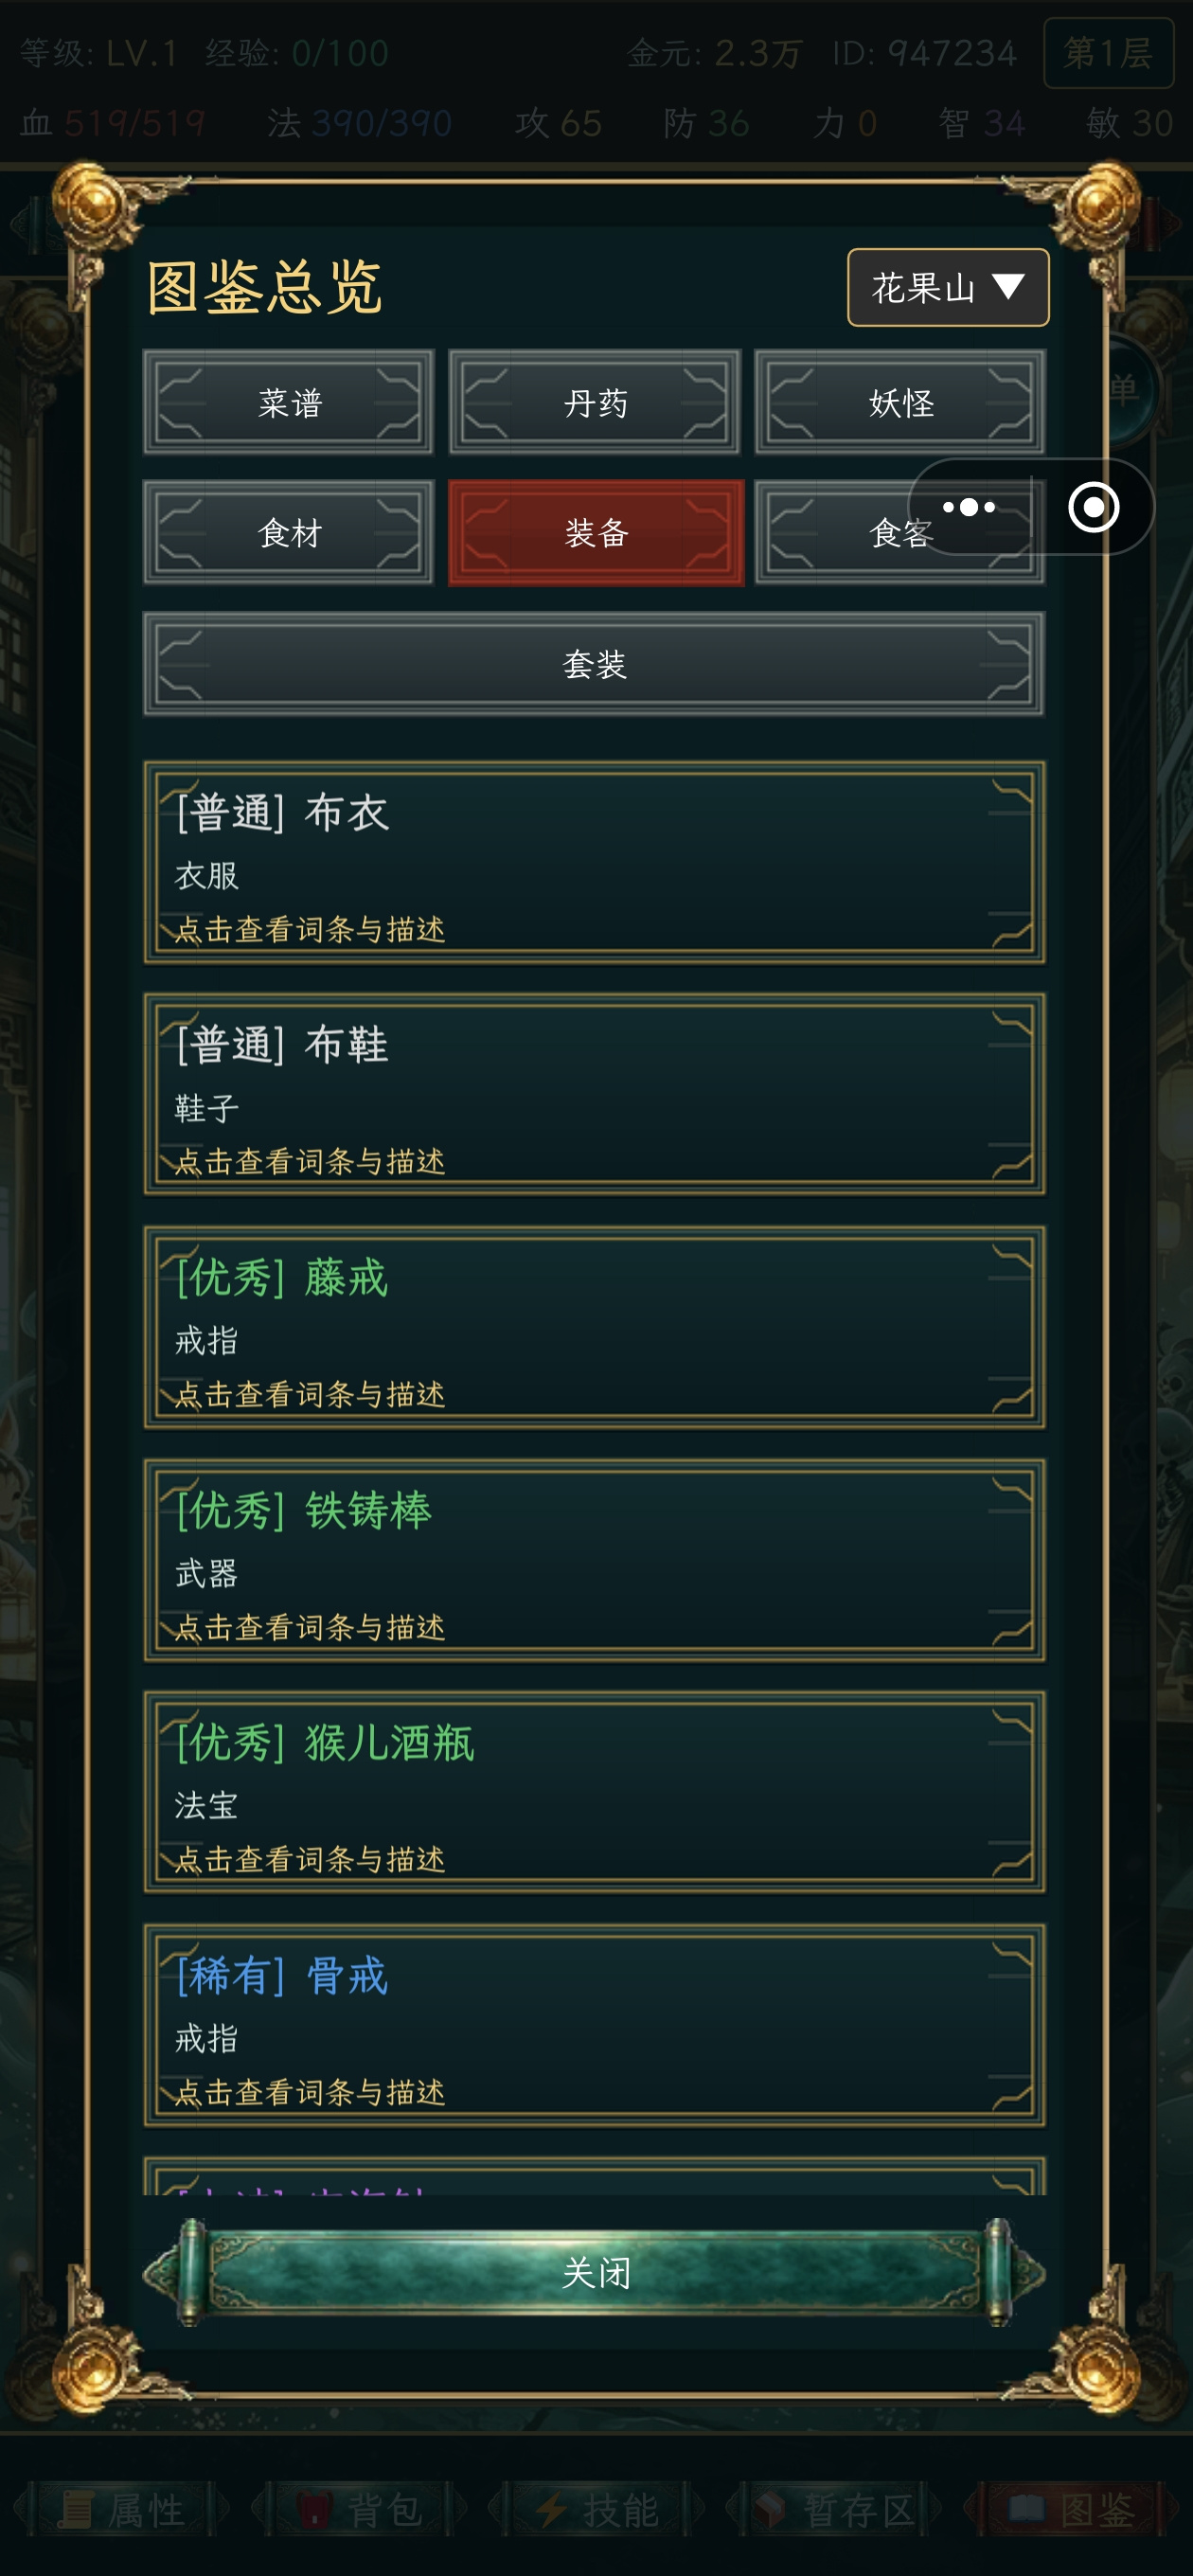View details of [普通] 布衣 entry
This screenshot has height=2576, width=1193.
595,862
